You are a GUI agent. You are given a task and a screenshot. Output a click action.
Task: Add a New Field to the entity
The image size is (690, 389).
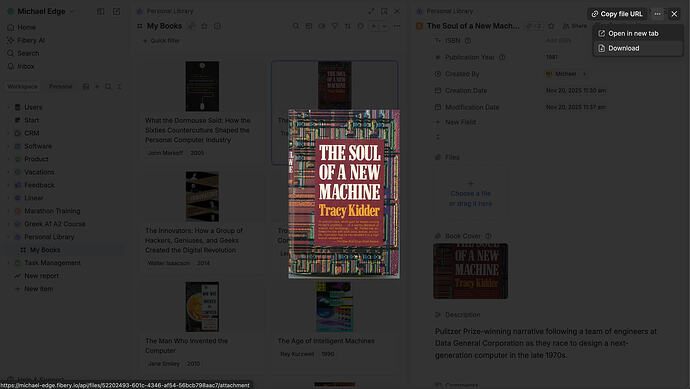456,122
